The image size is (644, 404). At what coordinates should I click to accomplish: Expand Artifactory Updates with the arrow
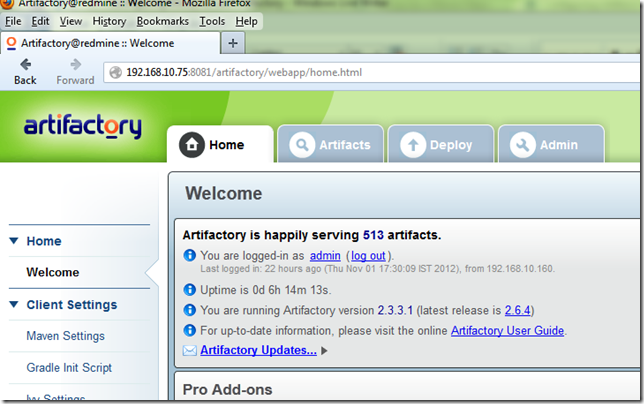click(324, 351)
